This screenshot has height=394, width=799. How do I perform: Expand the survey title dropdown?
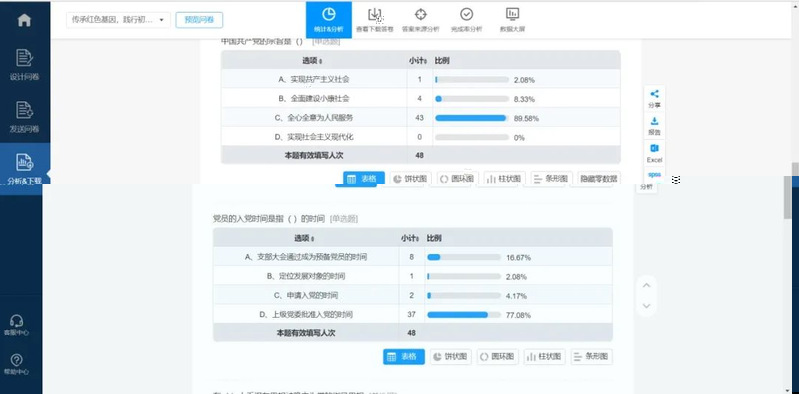pos(118,20)
